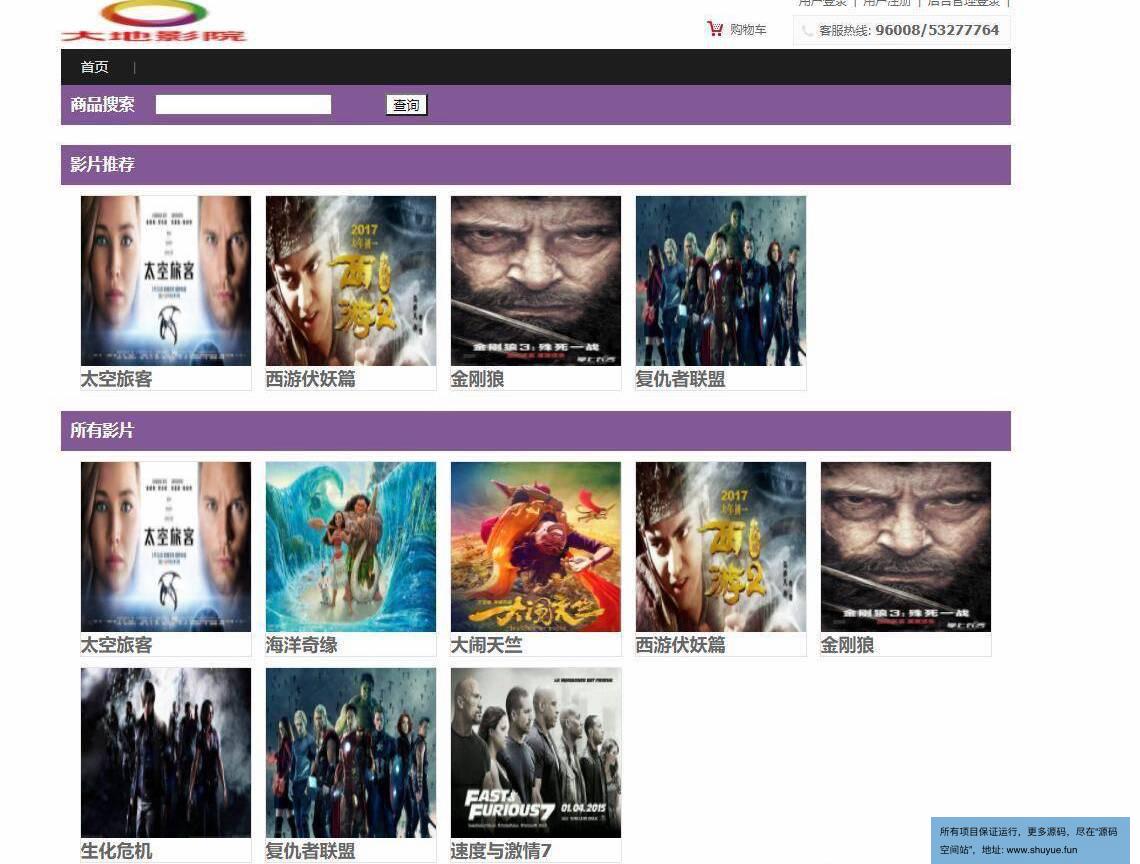Image resolution: width=1140 pixels, height=864 pixels.
Task: Open 大闹天竺 movie poster
Action: pyautogui.click(x=536, y=547)
